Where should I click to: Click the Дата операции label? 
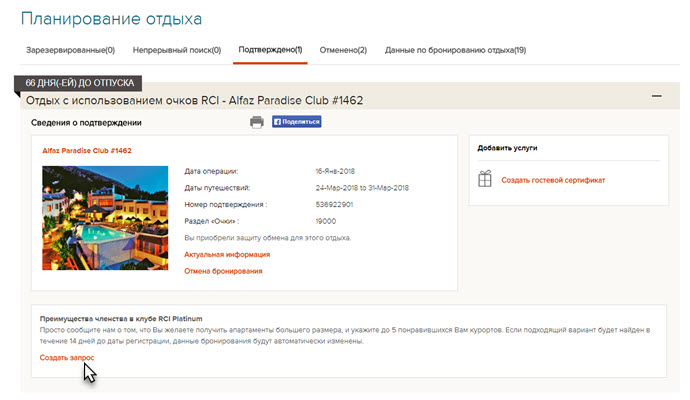211,171
